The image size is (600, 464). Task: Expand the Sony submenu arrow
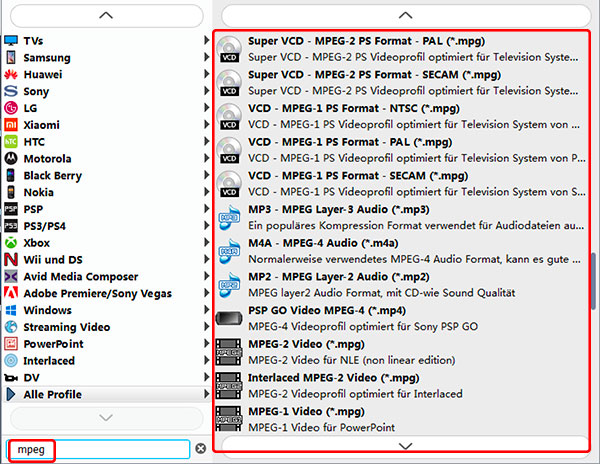click(206, 91)
